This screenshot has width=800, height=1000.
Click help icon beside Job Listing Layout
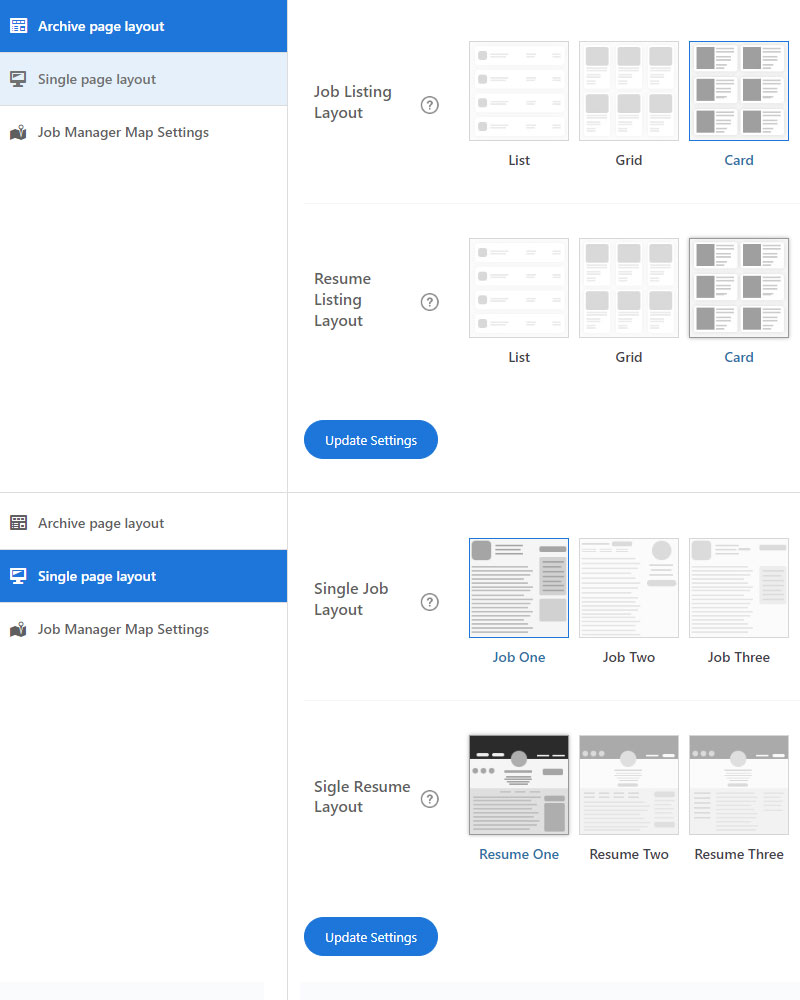tap(430, 105)
